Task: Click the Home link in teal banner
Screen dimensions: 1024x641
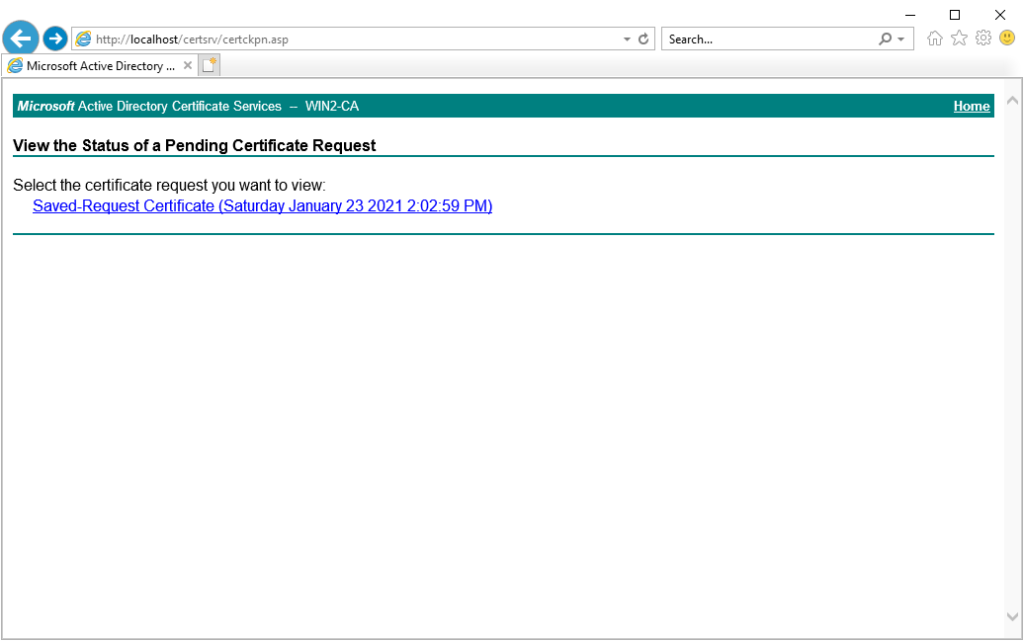Action: pyautogui.click(x=971, y=106)
